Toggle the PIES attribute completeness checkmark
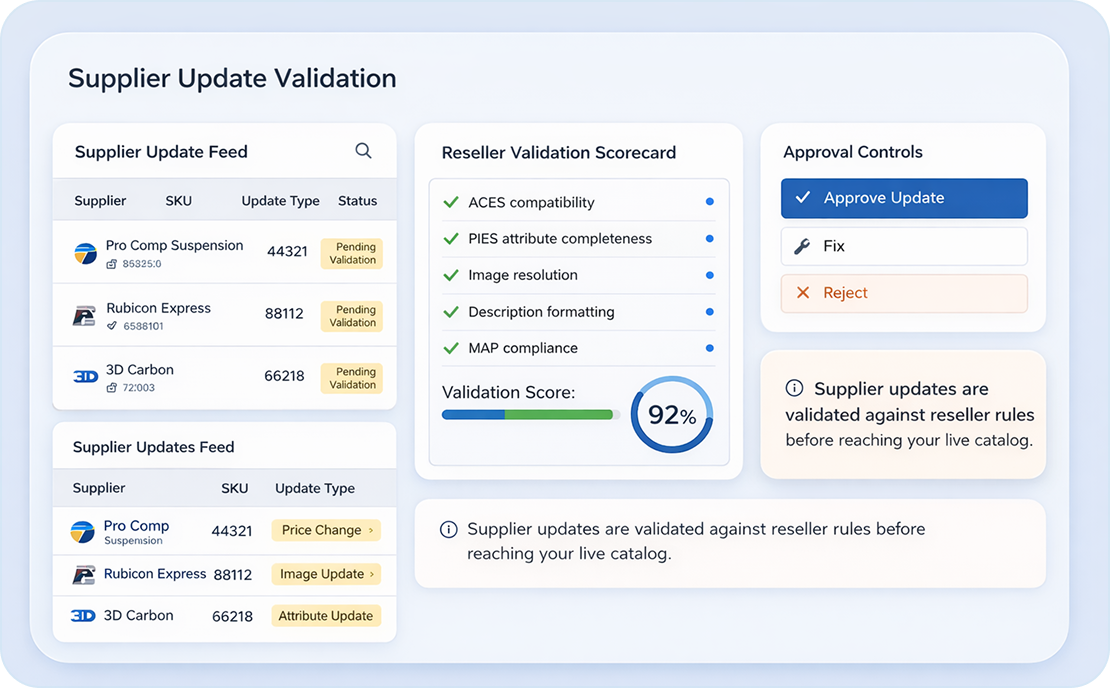Image resolution: width=1110 pixels, height=688 pixels. pos(451,239)
